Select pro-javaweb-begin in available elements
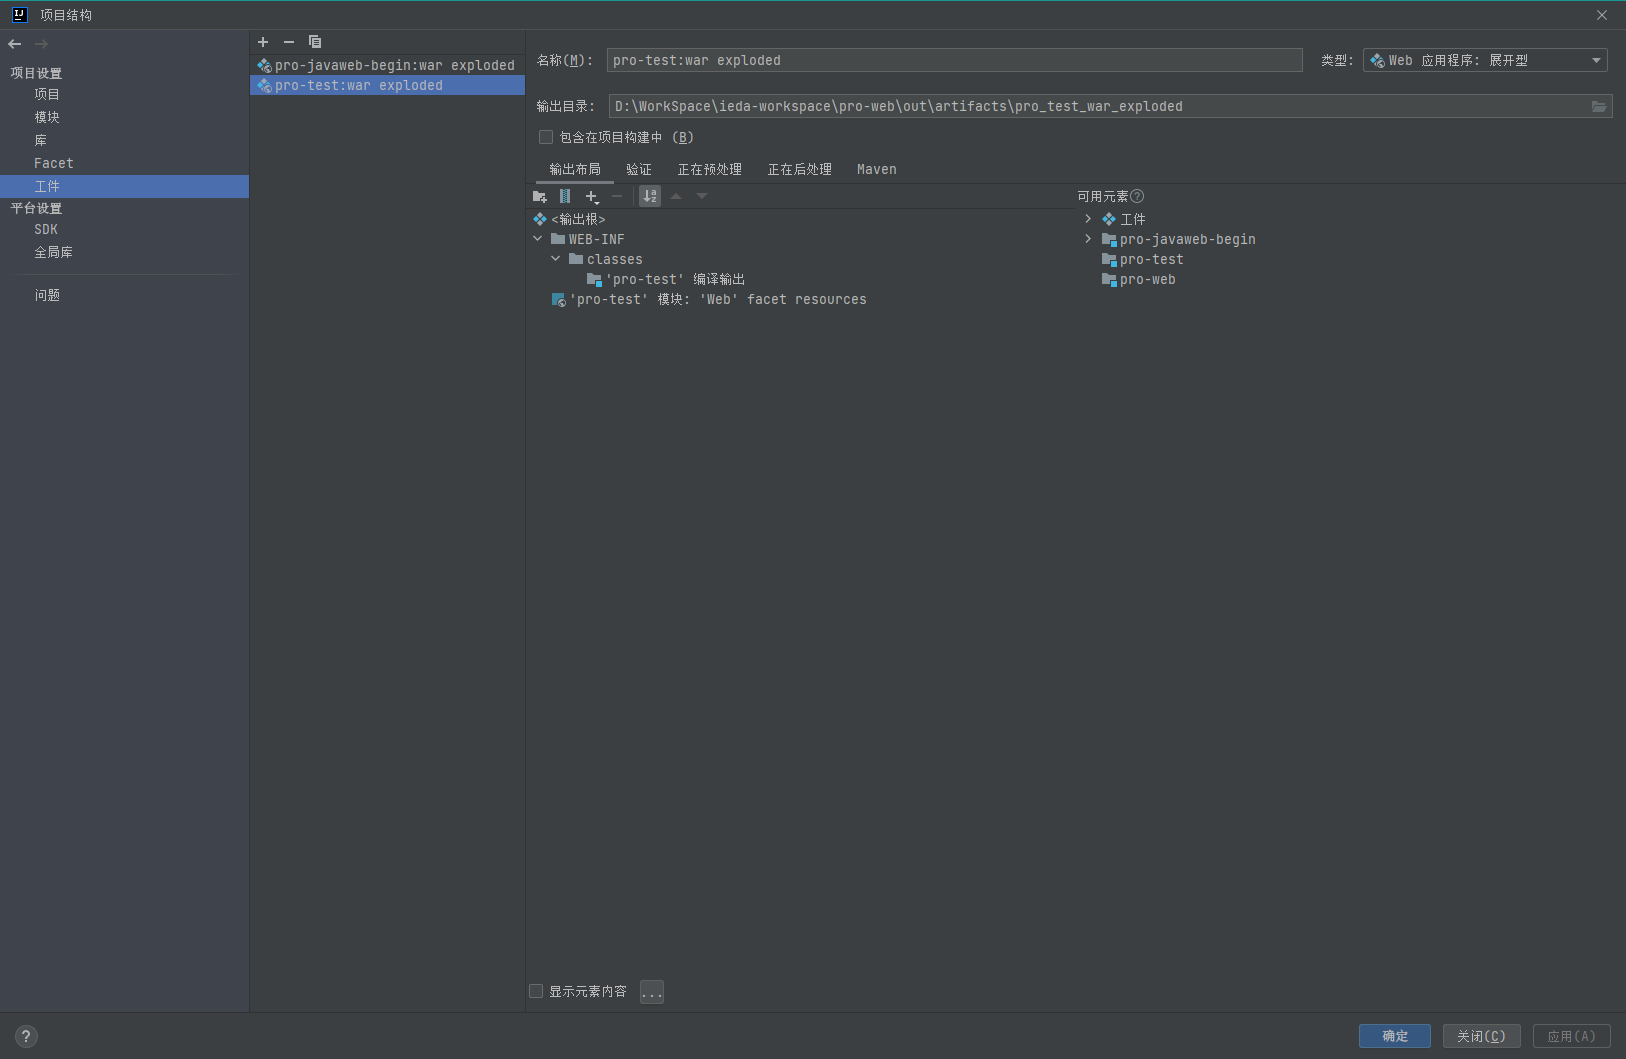Screen dimensions: 1626x1059 [1179, 239]
